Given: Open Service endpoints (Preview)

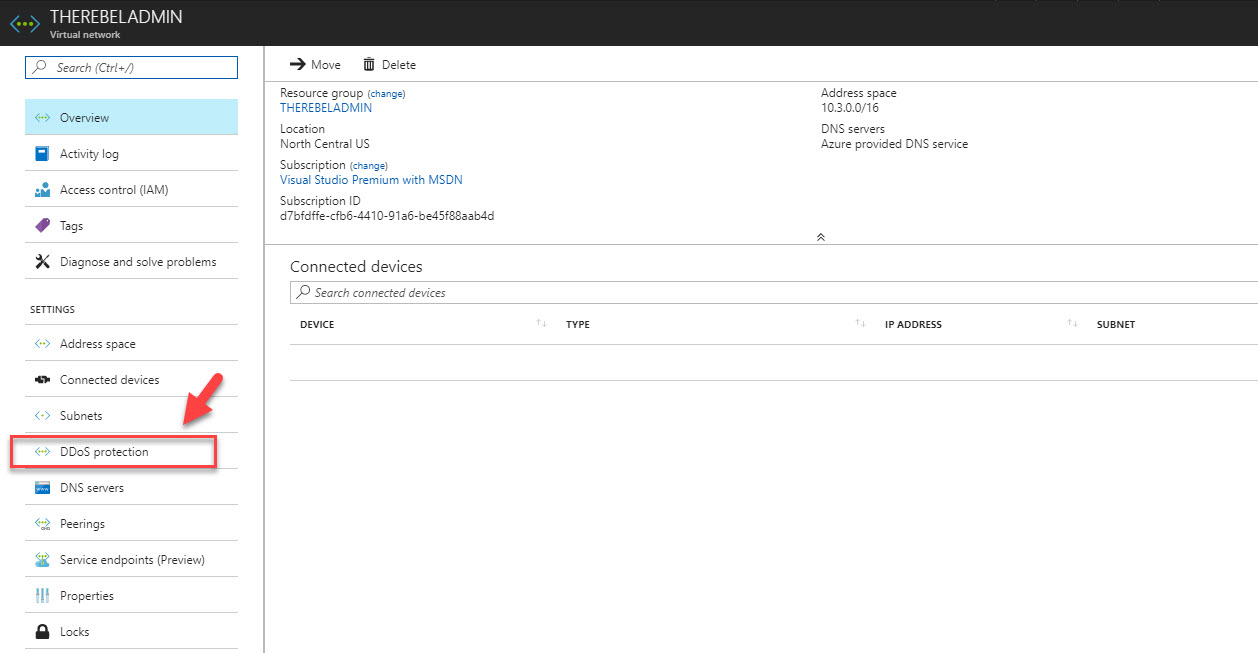Looking at the screenshot, I should coord(132,560).
